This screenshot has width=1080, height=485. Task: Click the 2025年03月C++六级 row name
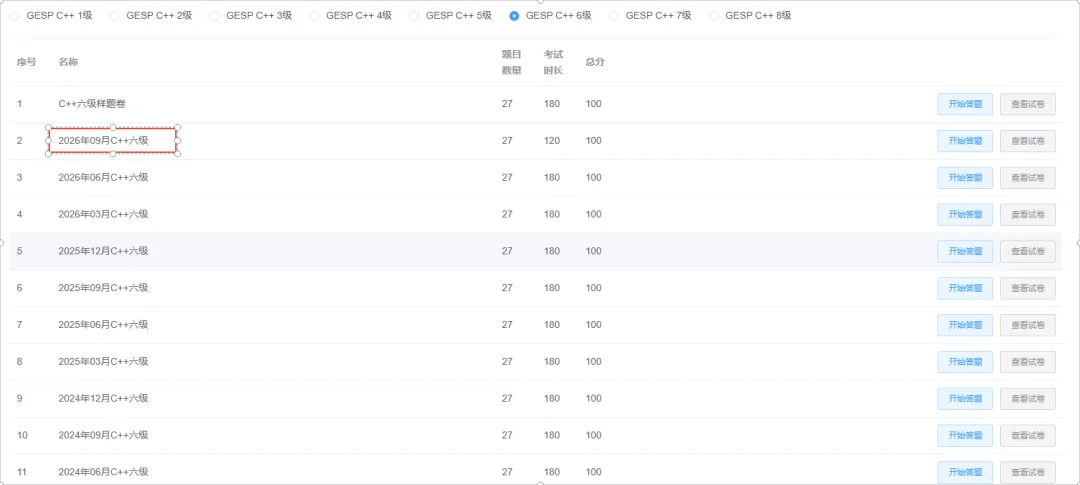tap(103, 362)
